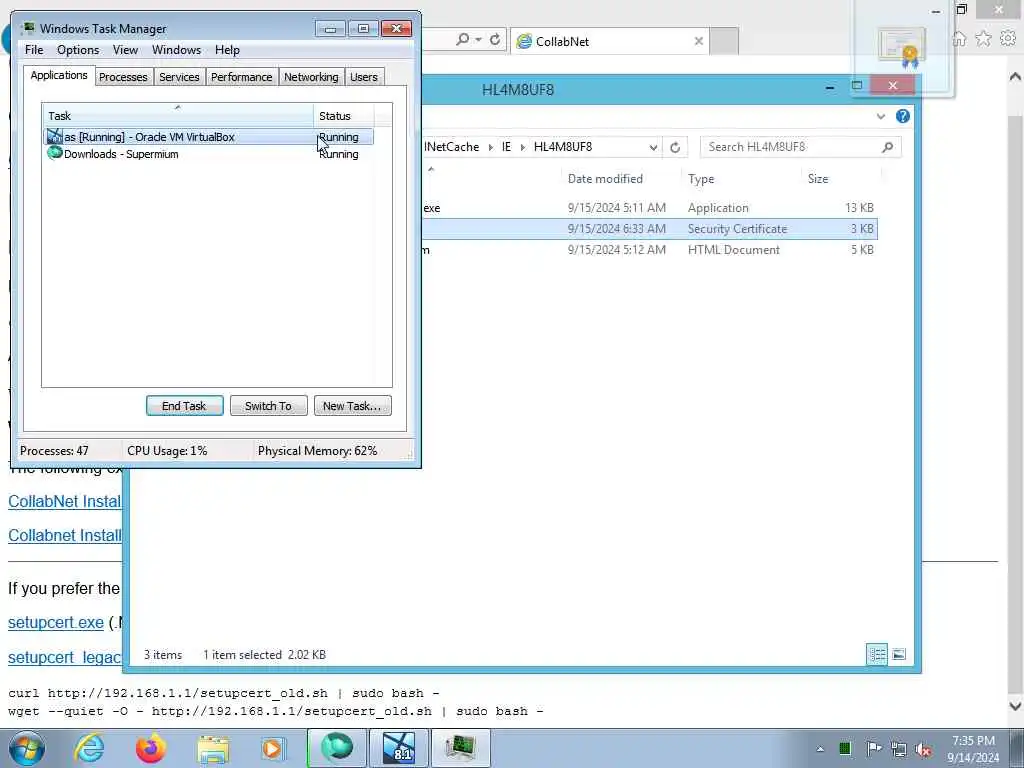Click the End Task button
The height and width of the screenshot is (768, 1024).
point(184,406)
